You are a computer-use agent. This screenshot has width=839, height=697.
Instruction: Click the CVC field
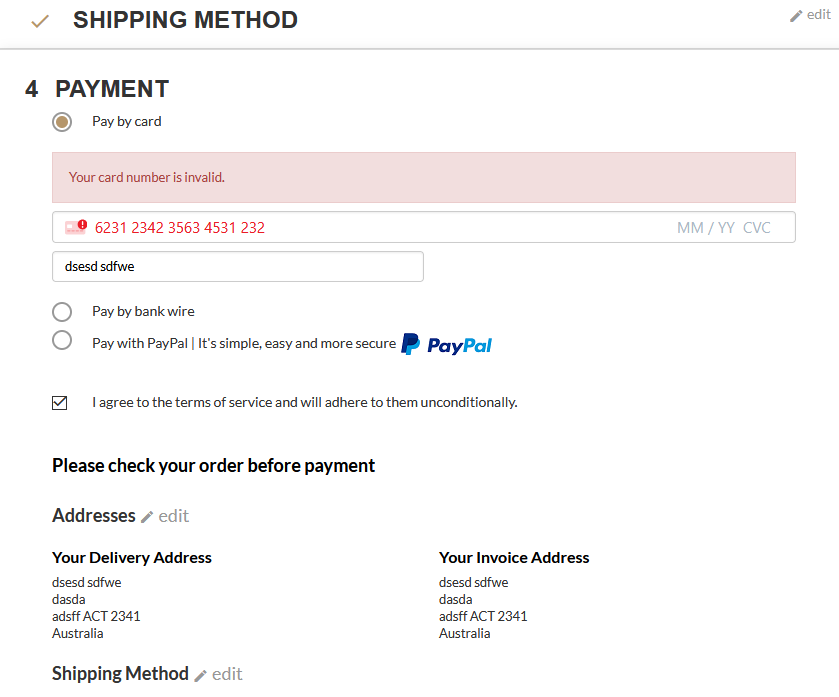coord(757,228)
